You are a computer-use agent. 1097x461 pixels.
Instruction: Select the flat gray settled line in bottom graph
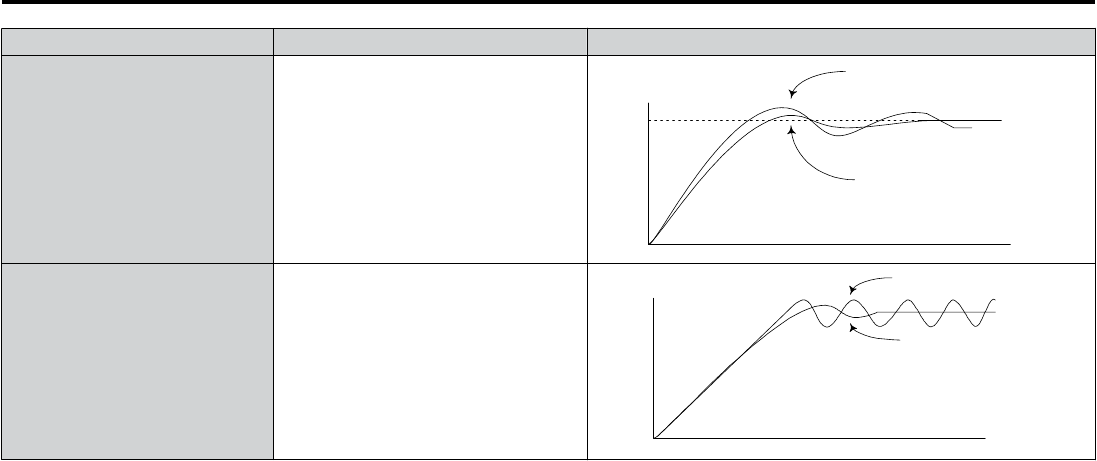coord(936,312)
